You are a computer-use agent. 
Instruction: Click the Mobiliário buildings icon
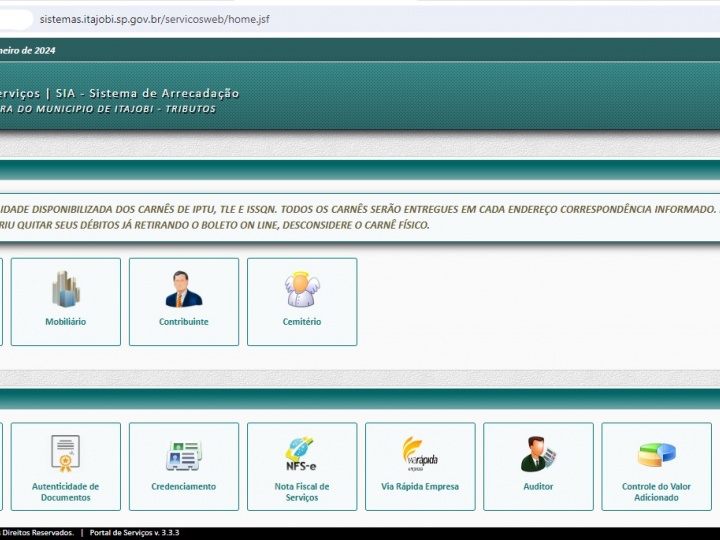pos(66,289)
